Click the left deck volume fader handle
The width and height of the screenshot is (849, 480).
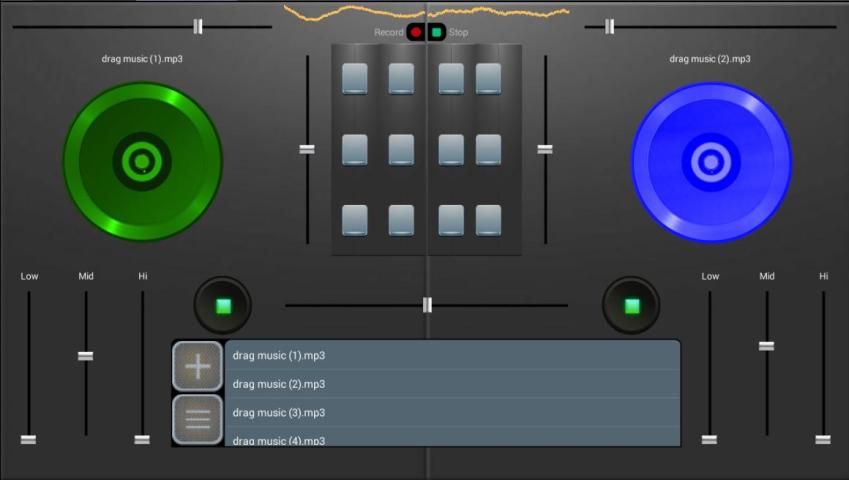[x=307, y=149]
